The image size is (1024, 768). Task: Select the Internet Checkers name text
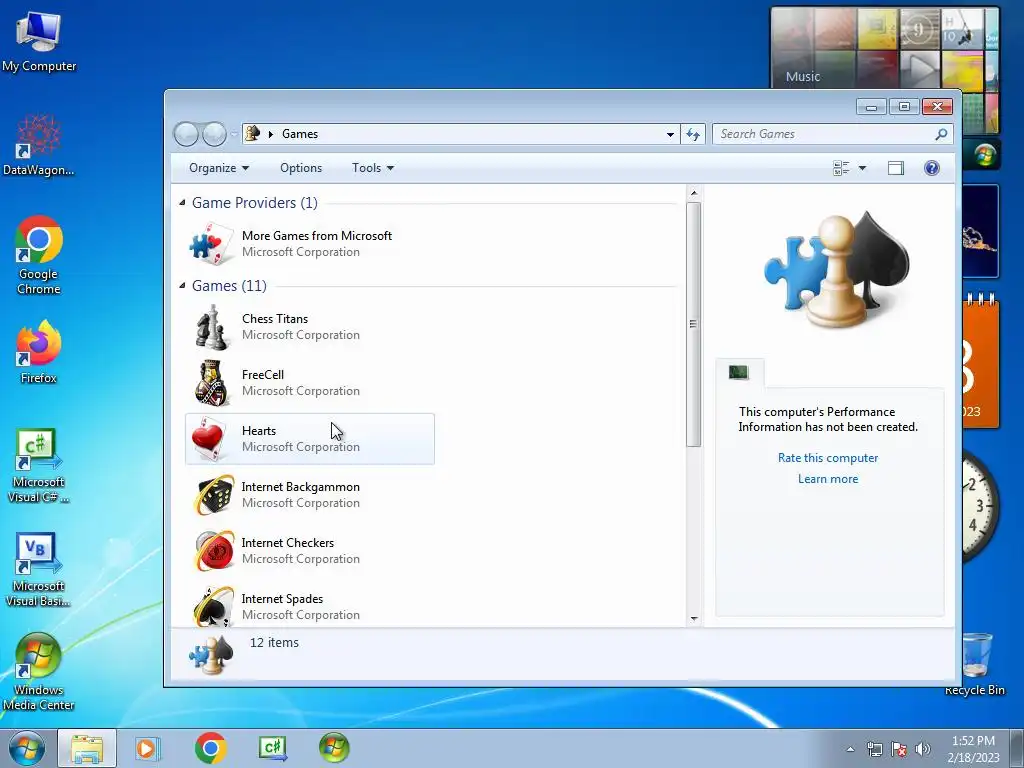coord(287,543)
